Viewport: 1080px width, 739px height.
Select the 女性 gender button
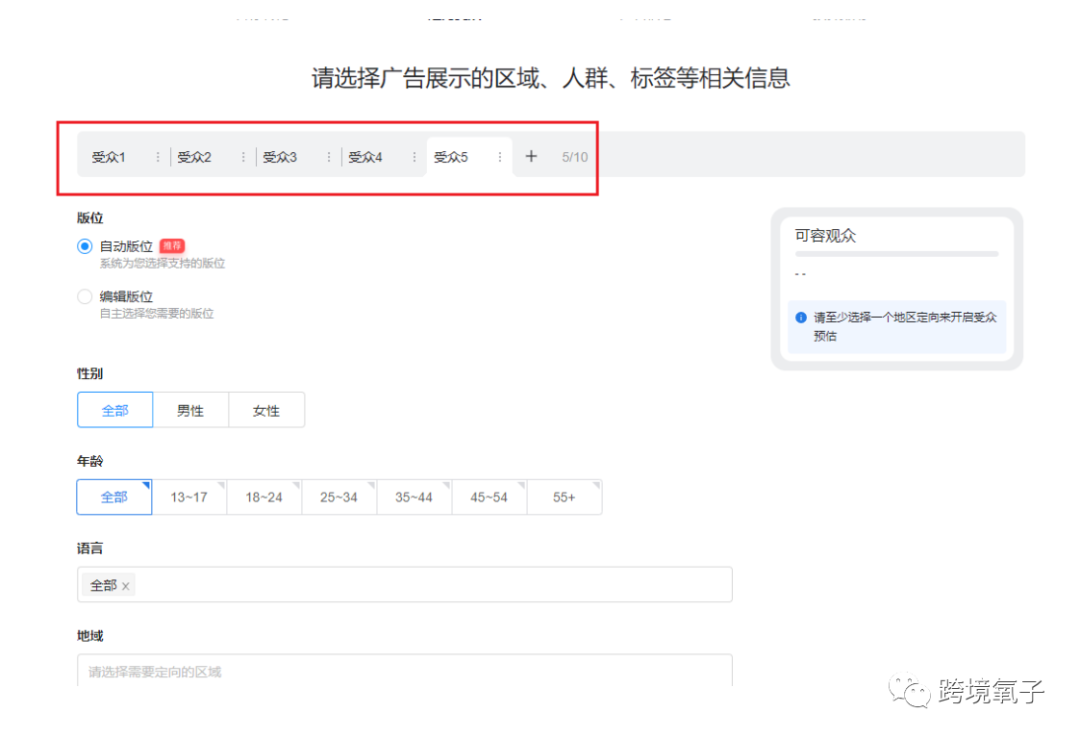click(266, 409)
